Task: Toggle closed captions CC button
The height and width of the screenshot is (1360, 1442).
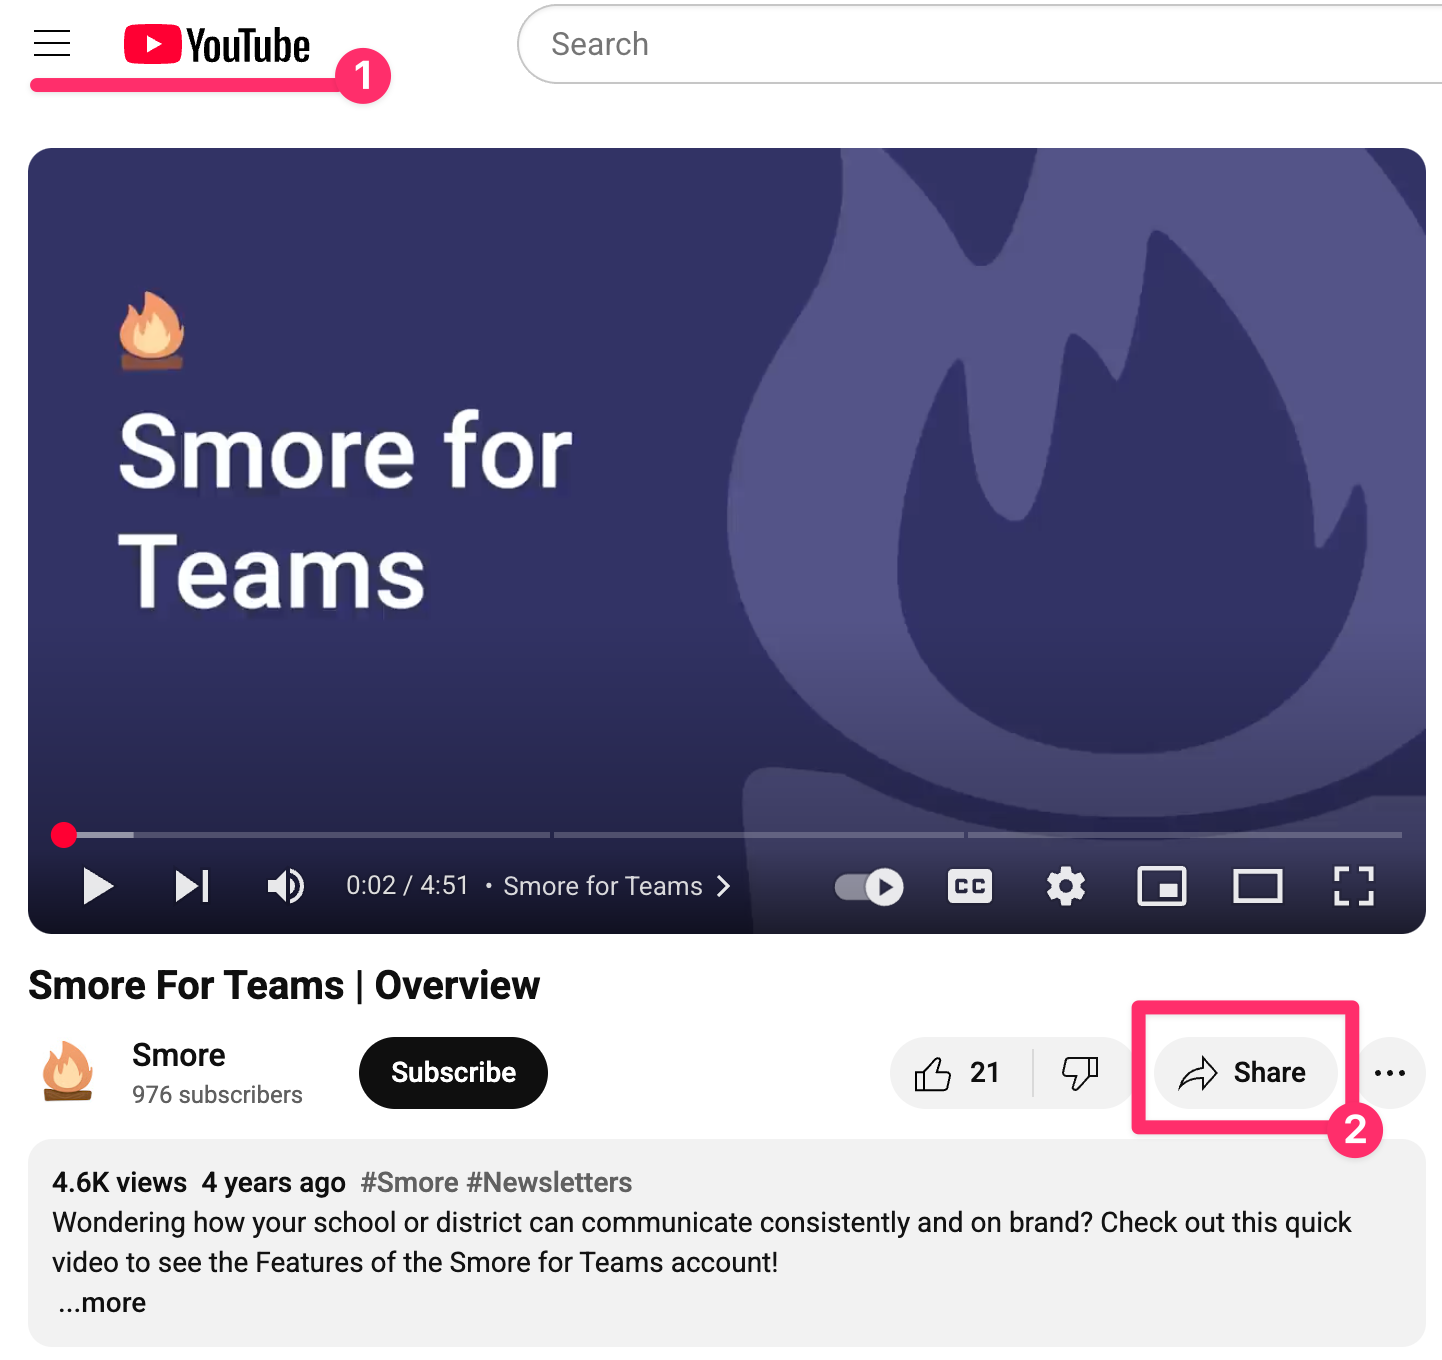Action: pos(970,886)
